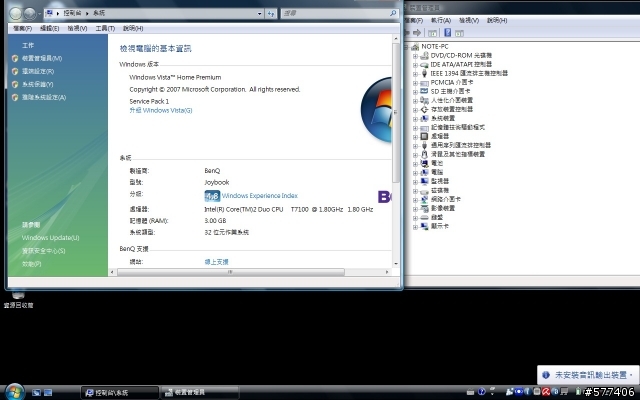Open the Recycle Bin on the desktop

[18, 299]
